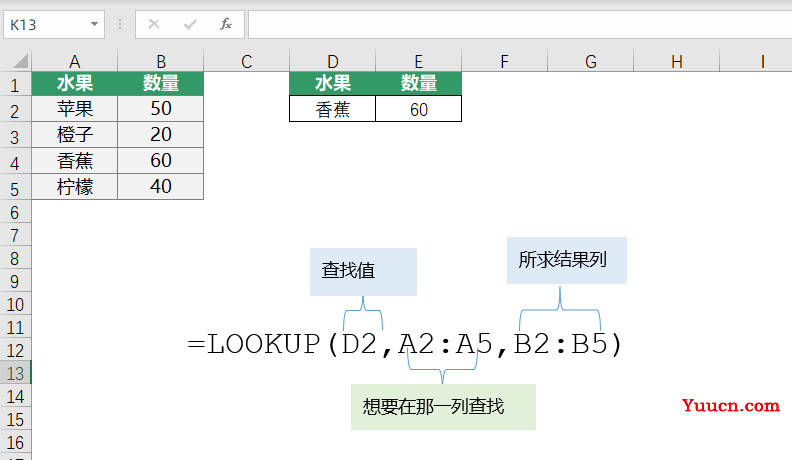
Task: Click cell E1 with 数量 header
Action: (419, 83)
